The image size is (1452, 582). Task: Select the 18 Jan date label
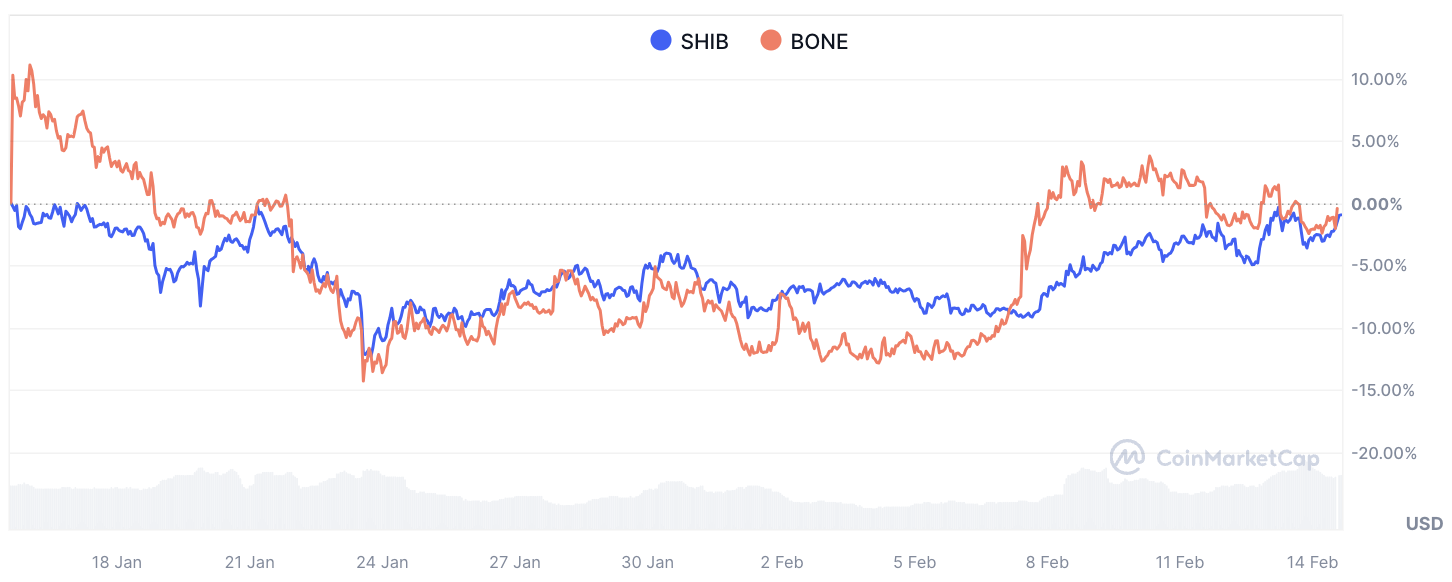(x=115, y=562)
